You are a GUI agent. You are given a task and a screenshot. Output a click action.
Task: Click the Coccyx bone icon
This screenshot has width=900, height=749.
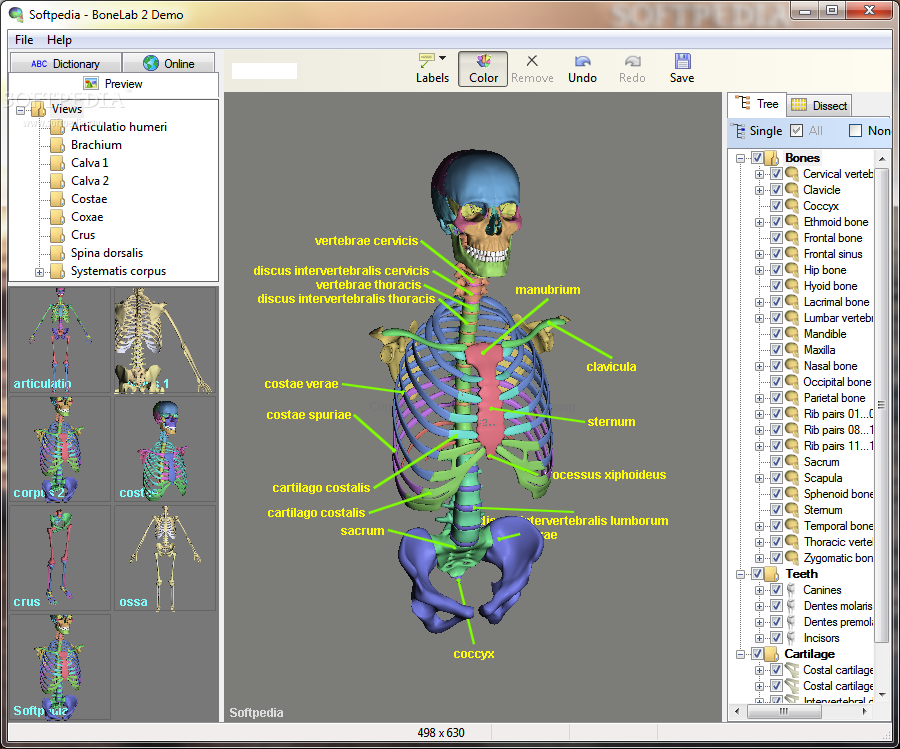(792, 205)
